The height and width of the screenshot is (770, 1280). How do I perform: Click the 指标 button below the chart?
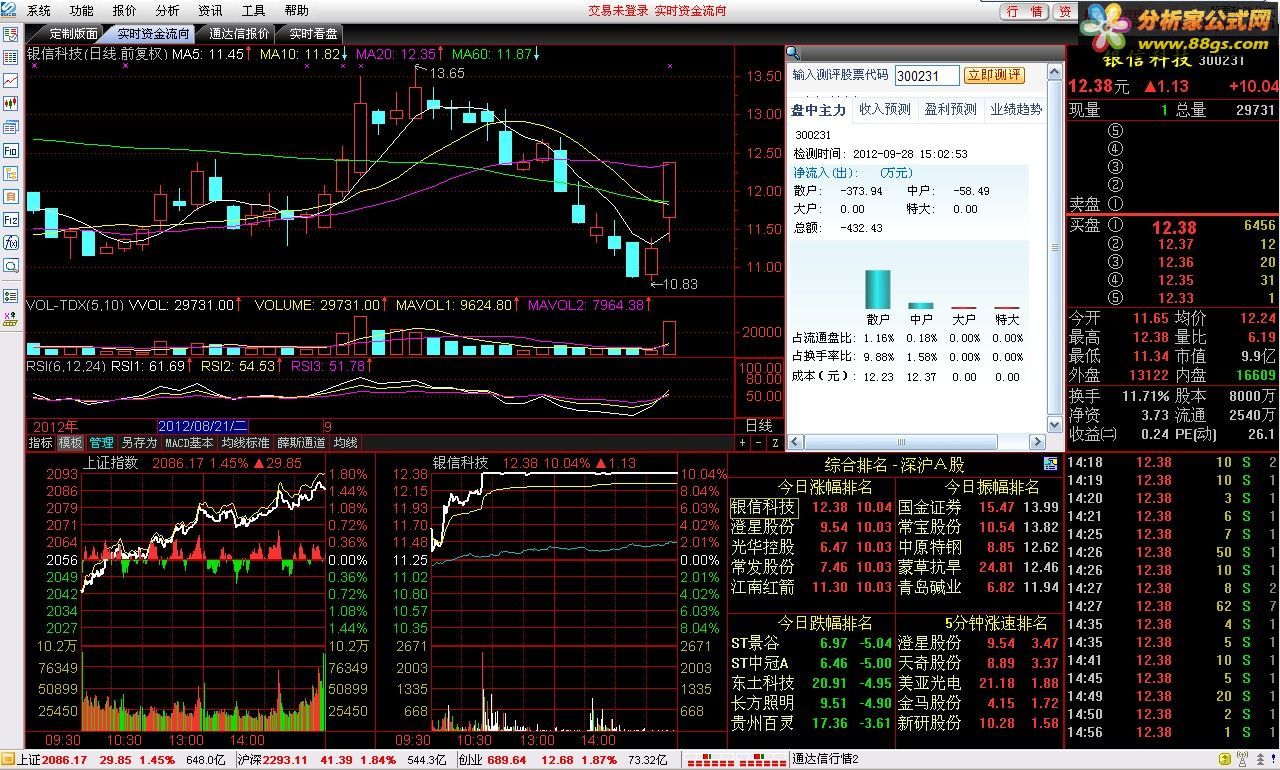click(x=41, y=442)
